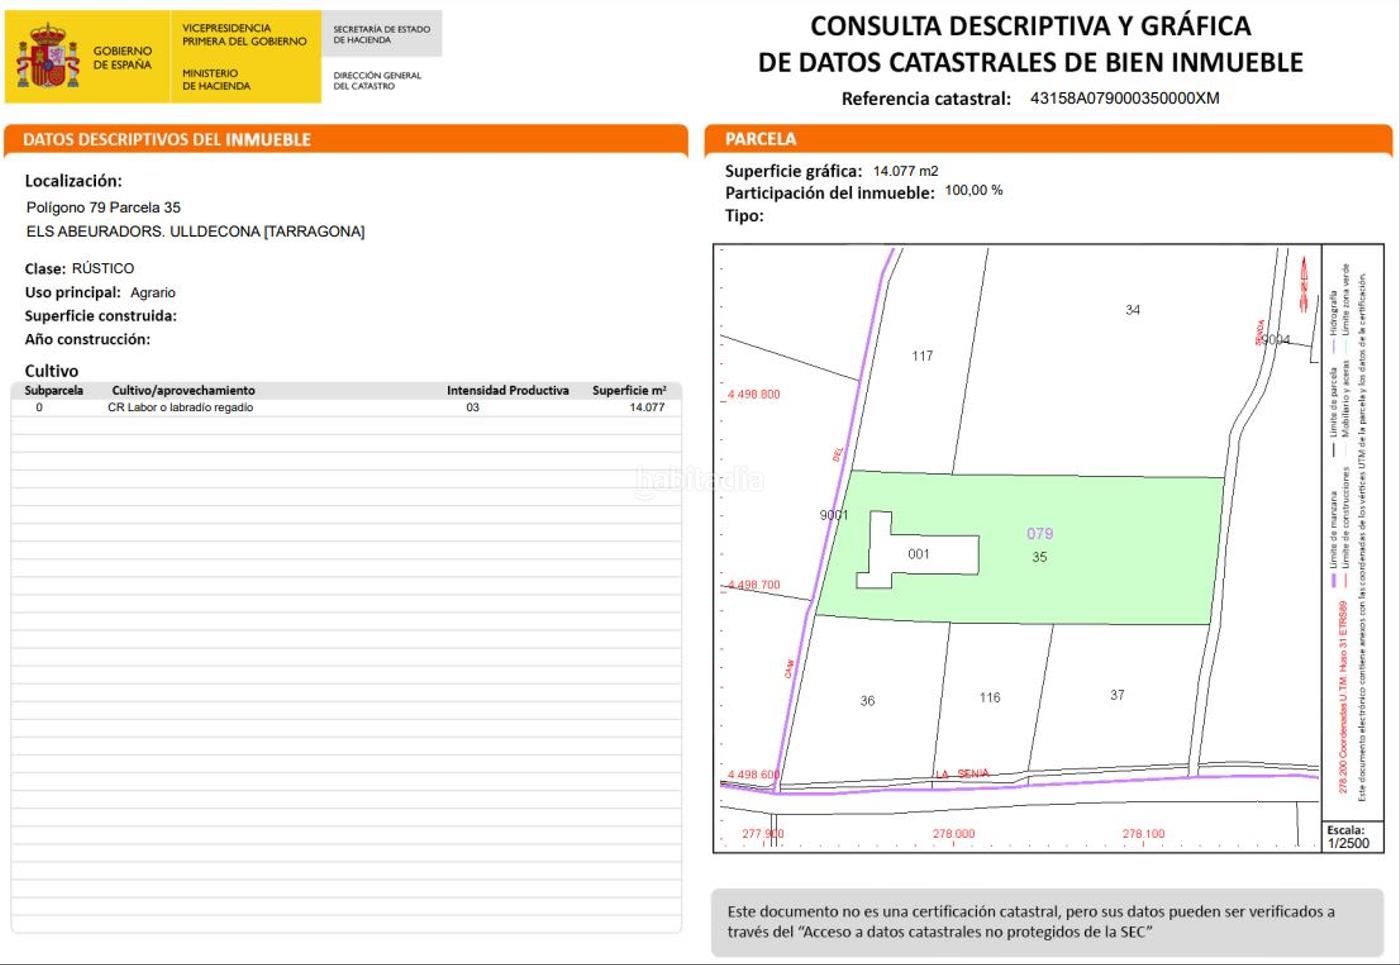Image resolution: width=1400 pixels, height=965 pixels.
Task: Click neighboring parcel 117 on the map
Action: (922, 356)
